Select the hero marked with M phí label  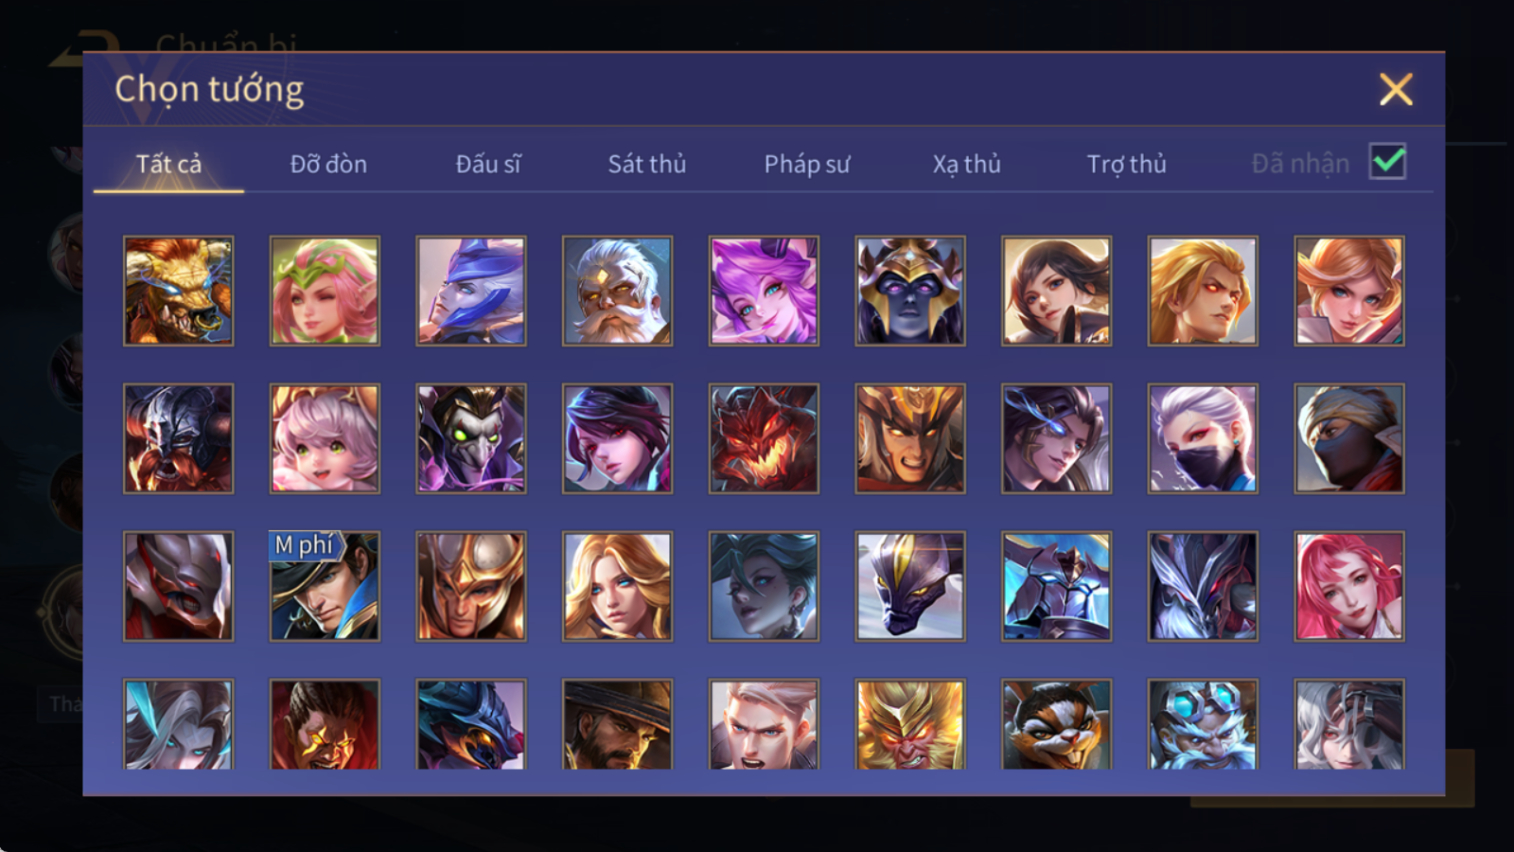pyautogui.click(x=325, y=586)
